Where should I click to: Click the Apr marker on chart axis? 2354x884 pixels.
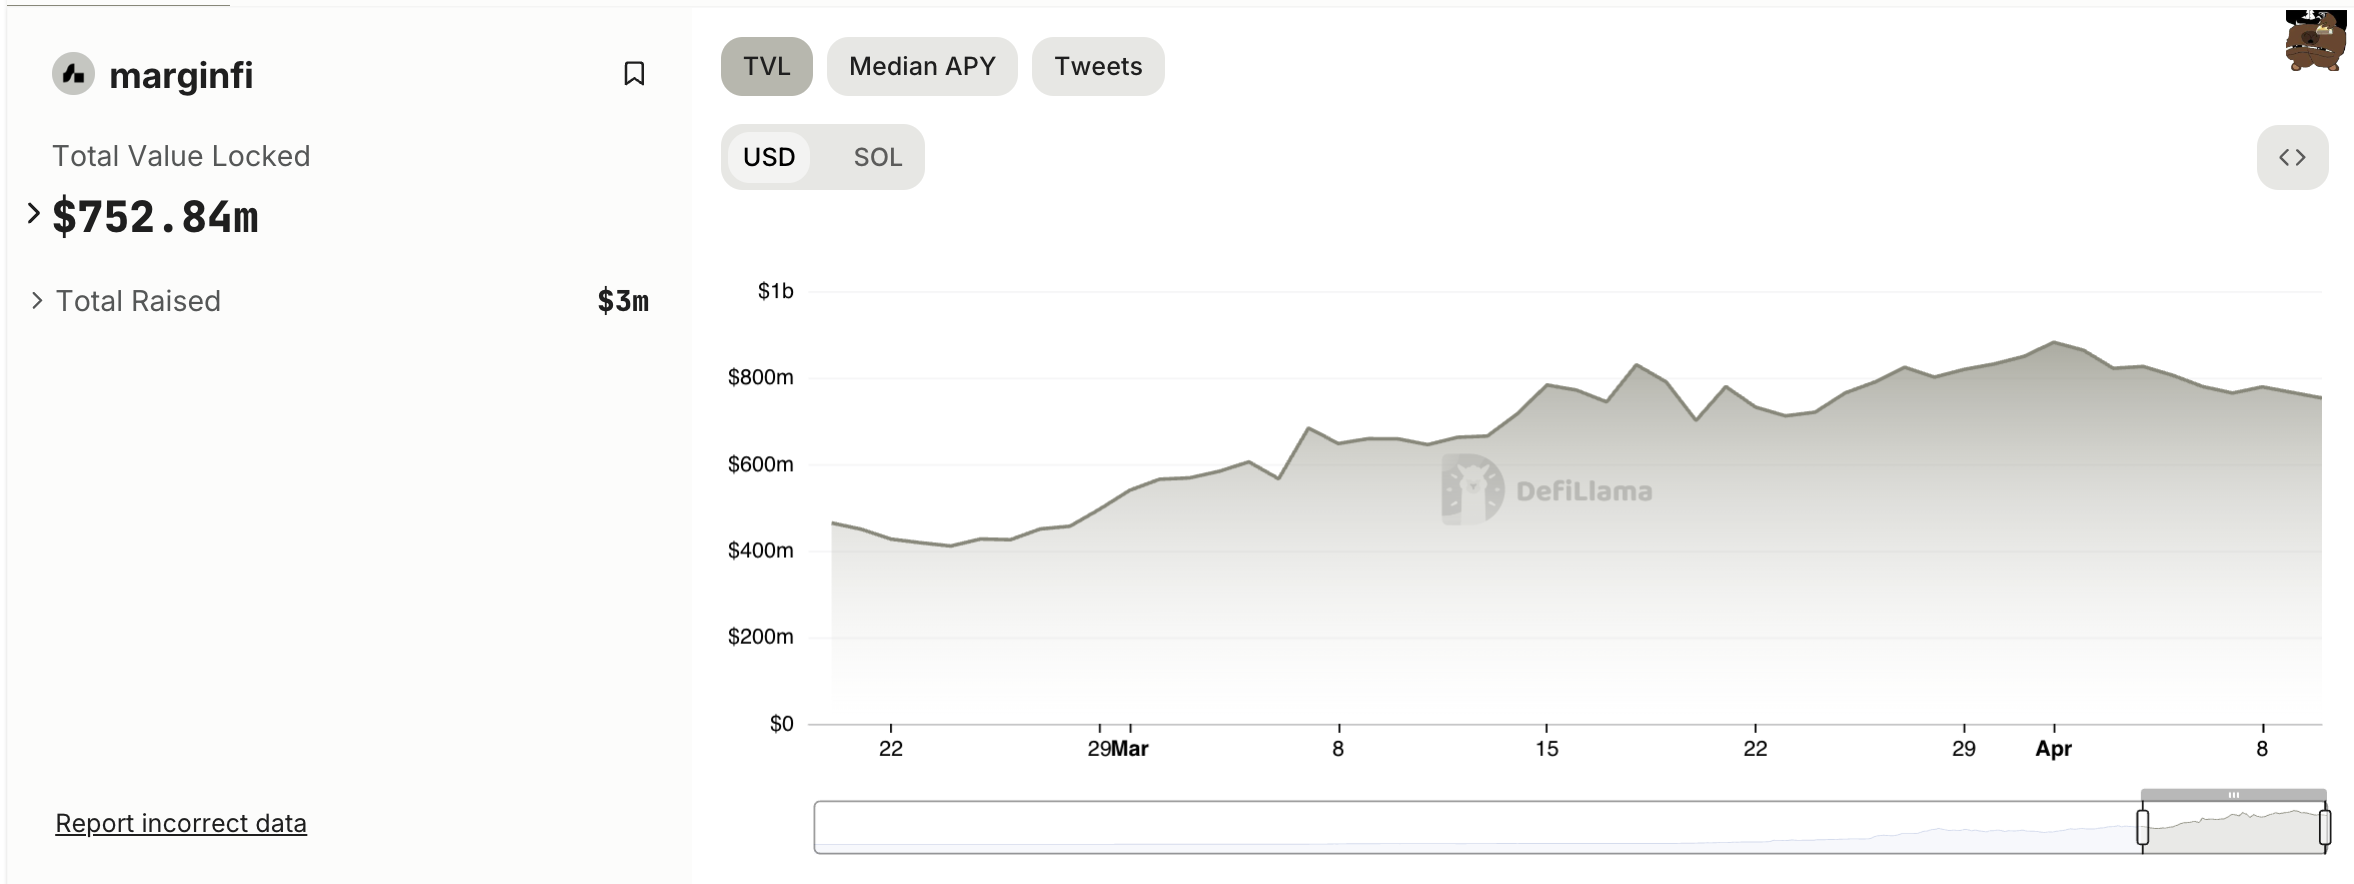2053,749
